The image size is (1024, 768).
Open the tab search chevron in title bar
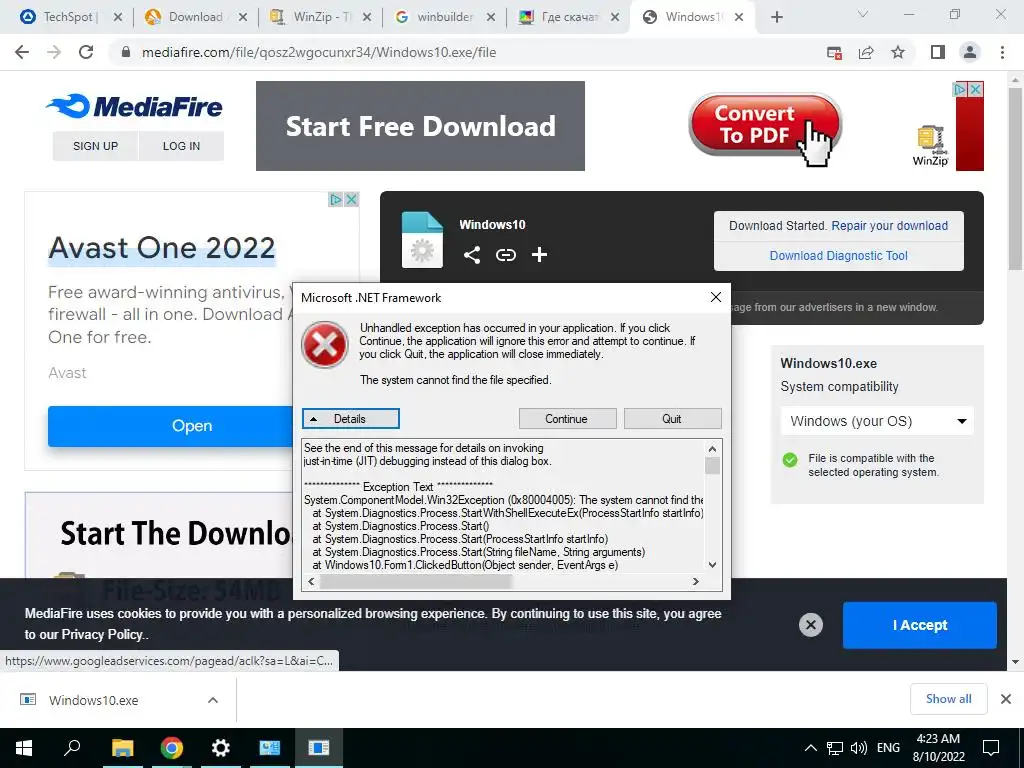(863, 14)
